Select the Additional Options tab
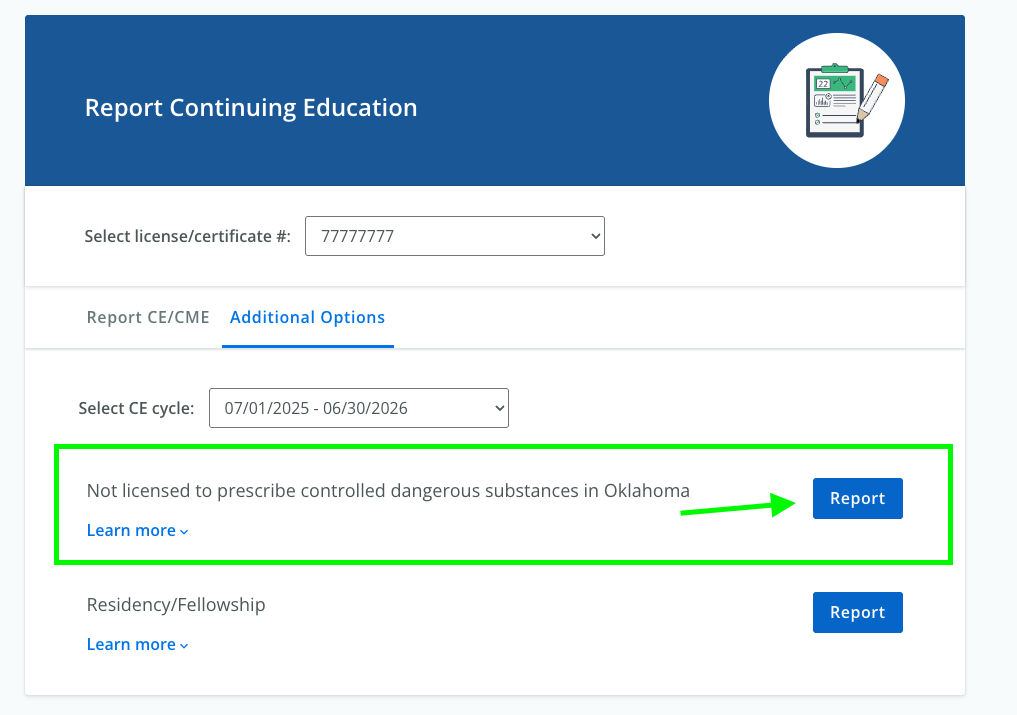 point(307,317)
